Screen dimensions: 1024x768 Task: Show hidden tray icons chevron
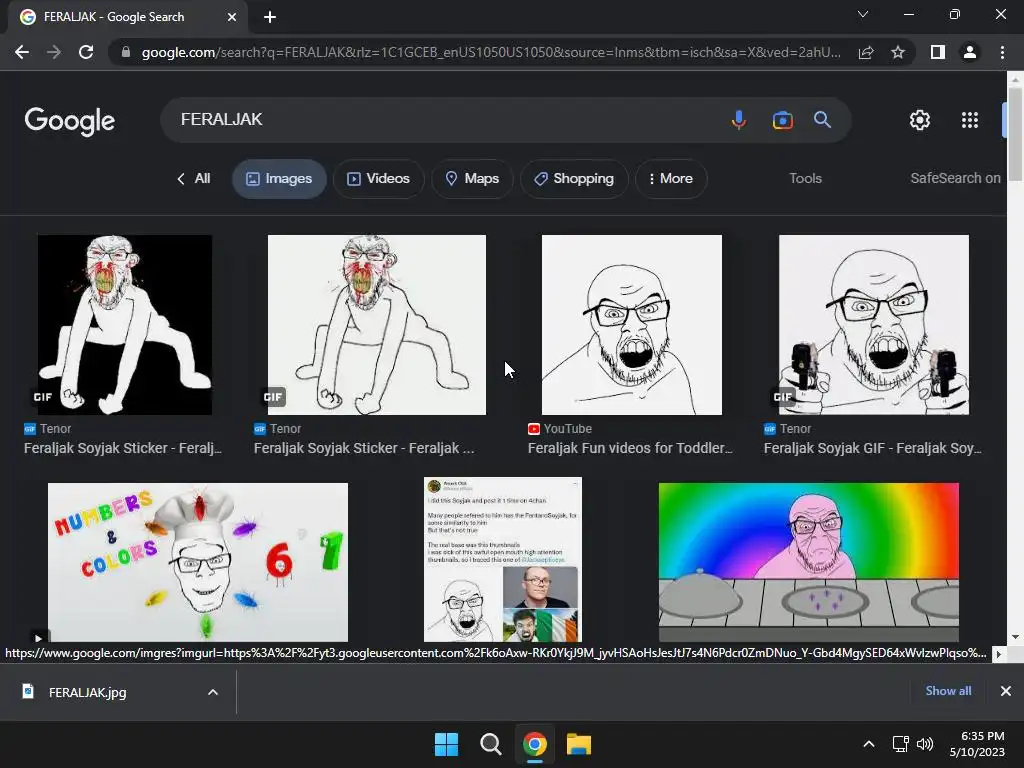click(x=869, y=744)
